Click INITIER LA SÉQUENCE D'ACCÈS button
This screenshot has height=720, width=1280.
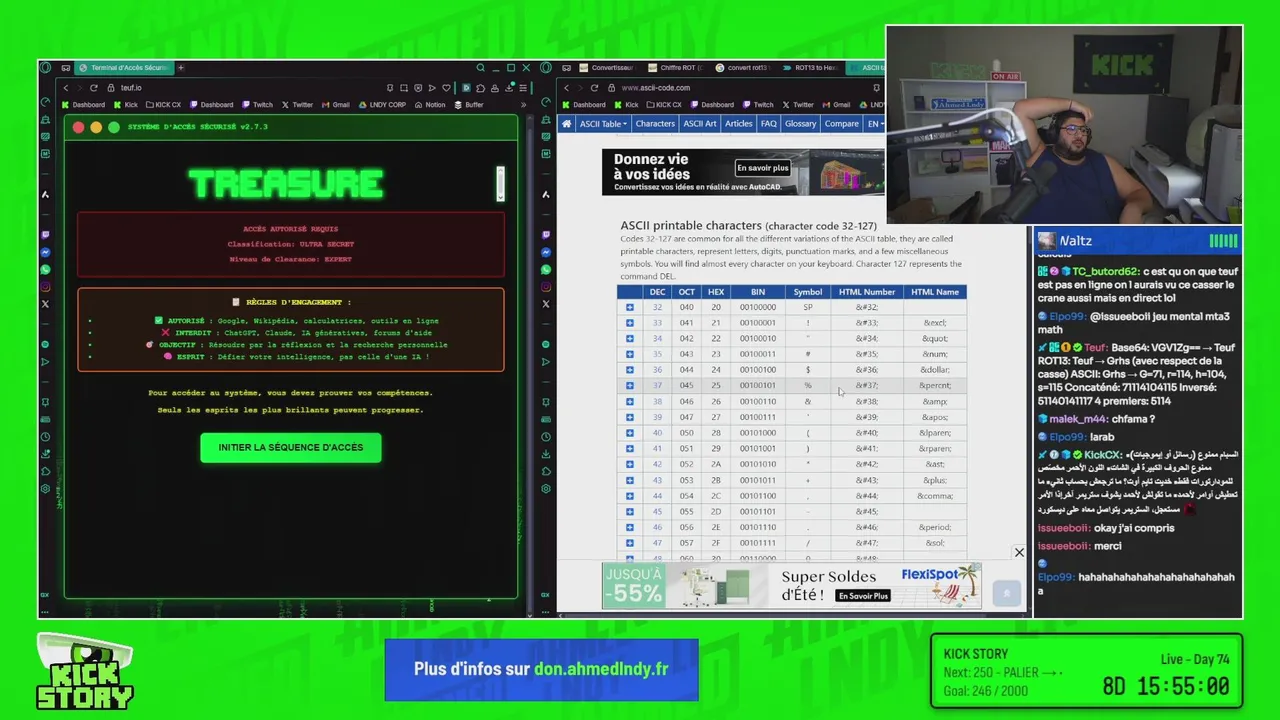pos(291,447)
